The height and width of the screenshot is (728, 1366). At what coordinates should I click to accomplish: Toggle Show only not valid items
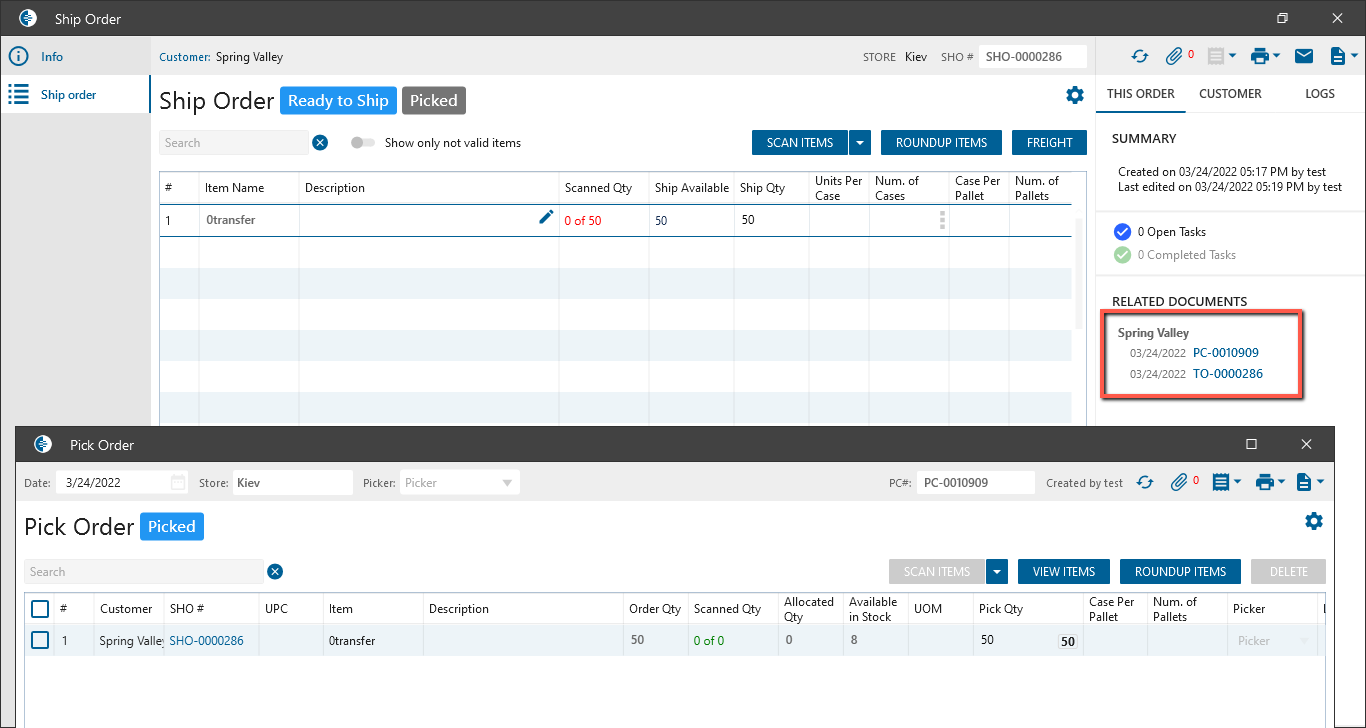(x=363, y=143)
